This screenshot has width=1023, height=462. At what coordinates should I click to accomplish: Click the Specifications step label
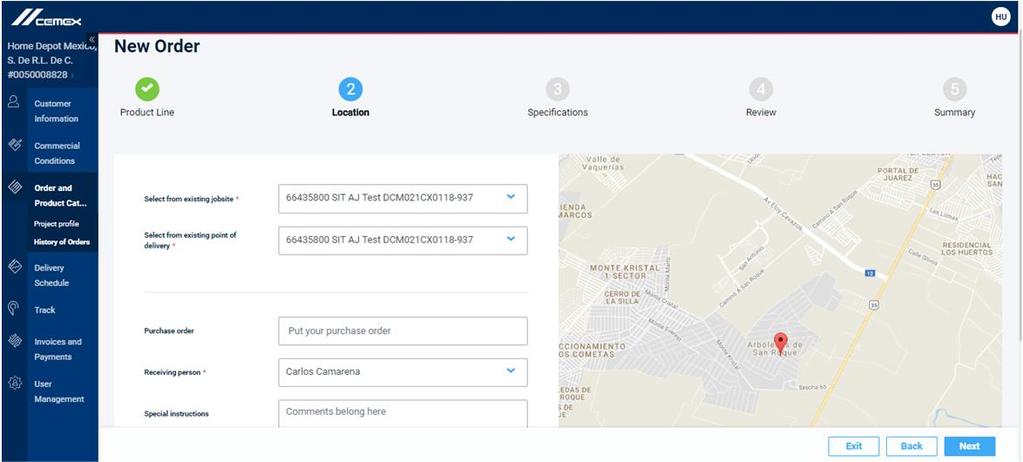click(x=557, y=112)
